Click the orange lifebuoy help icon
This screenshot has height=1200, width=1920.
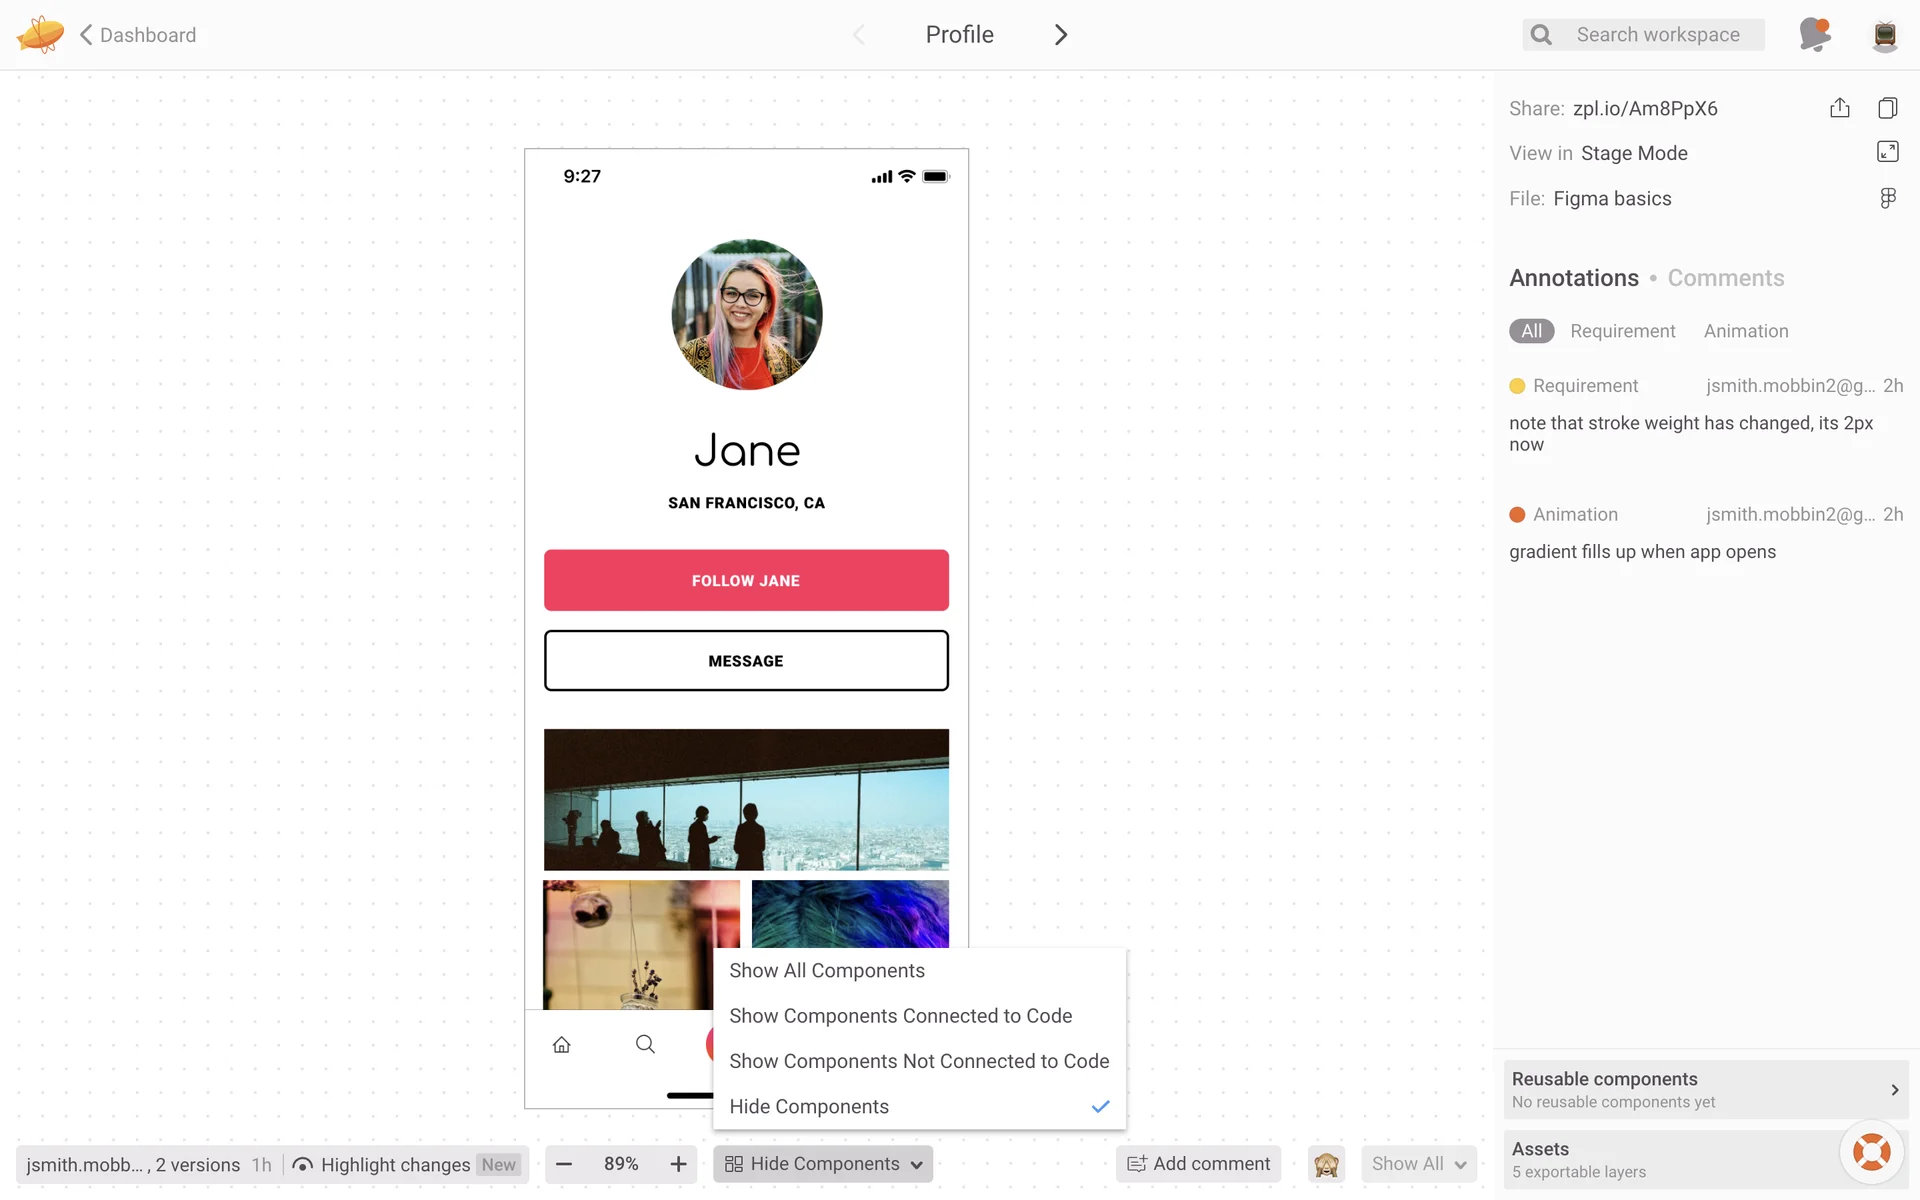coord(1871,1152)
